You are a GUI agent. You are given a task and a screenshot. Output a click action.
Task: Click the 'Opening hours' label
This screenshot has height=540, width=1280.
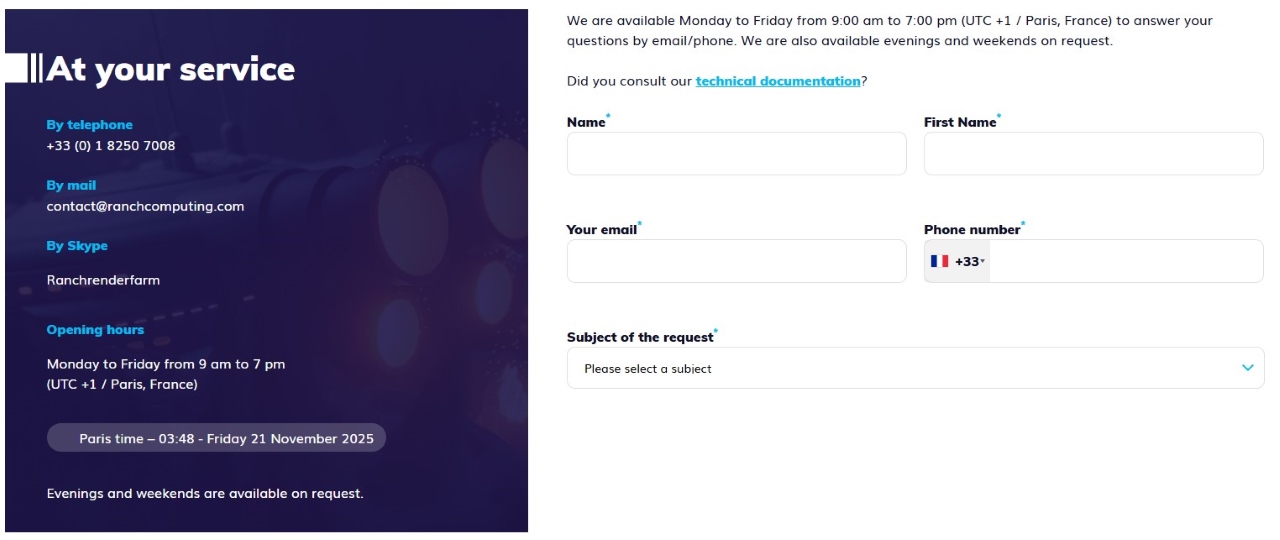(95, 329)
